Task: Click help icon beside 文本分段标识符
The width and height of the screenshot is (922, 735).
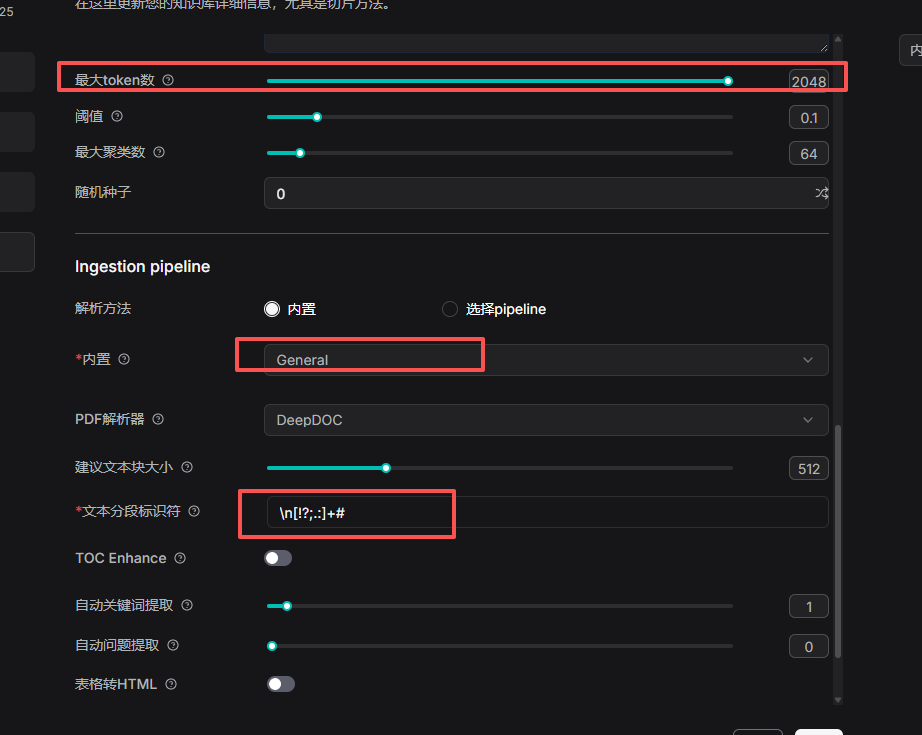Action: 194,511
